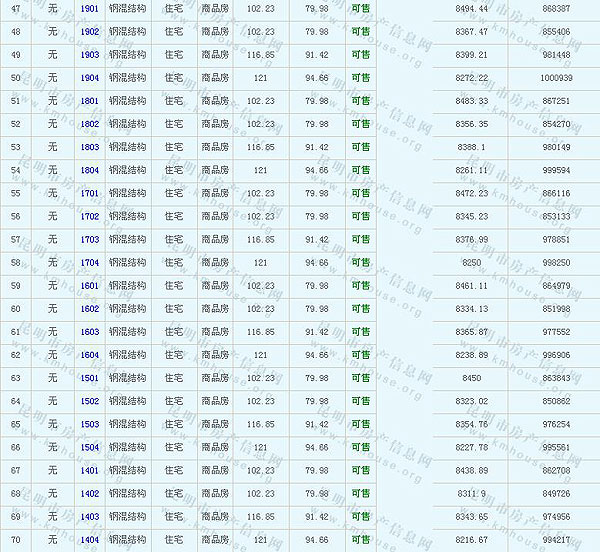Open room 1401 link
Image resolution: width=600 pixels, height=552 pixels.
[90, 470]
